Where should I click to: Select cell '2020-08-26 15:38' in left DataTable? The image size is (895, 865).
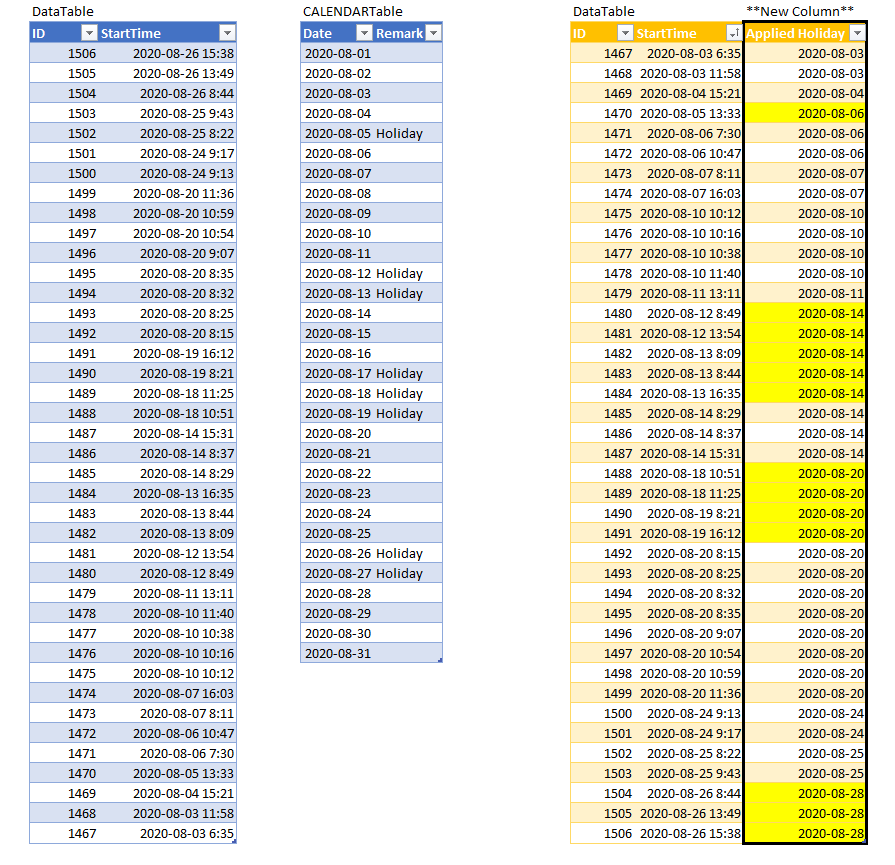pos(167,54)
